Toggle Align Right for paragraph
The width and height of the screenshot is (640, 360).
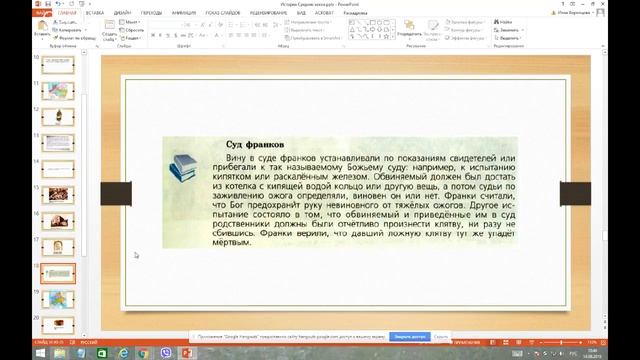click(x=246, y=36)
